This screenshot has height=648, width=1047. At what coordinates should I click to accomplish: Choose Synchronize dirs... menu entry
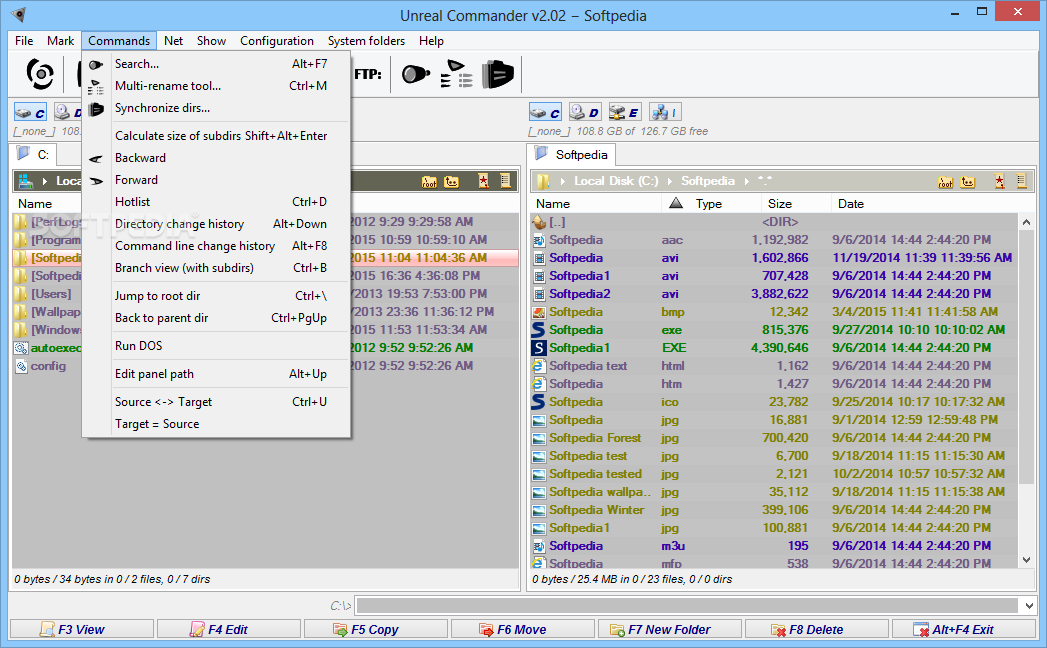click(216, 108)
